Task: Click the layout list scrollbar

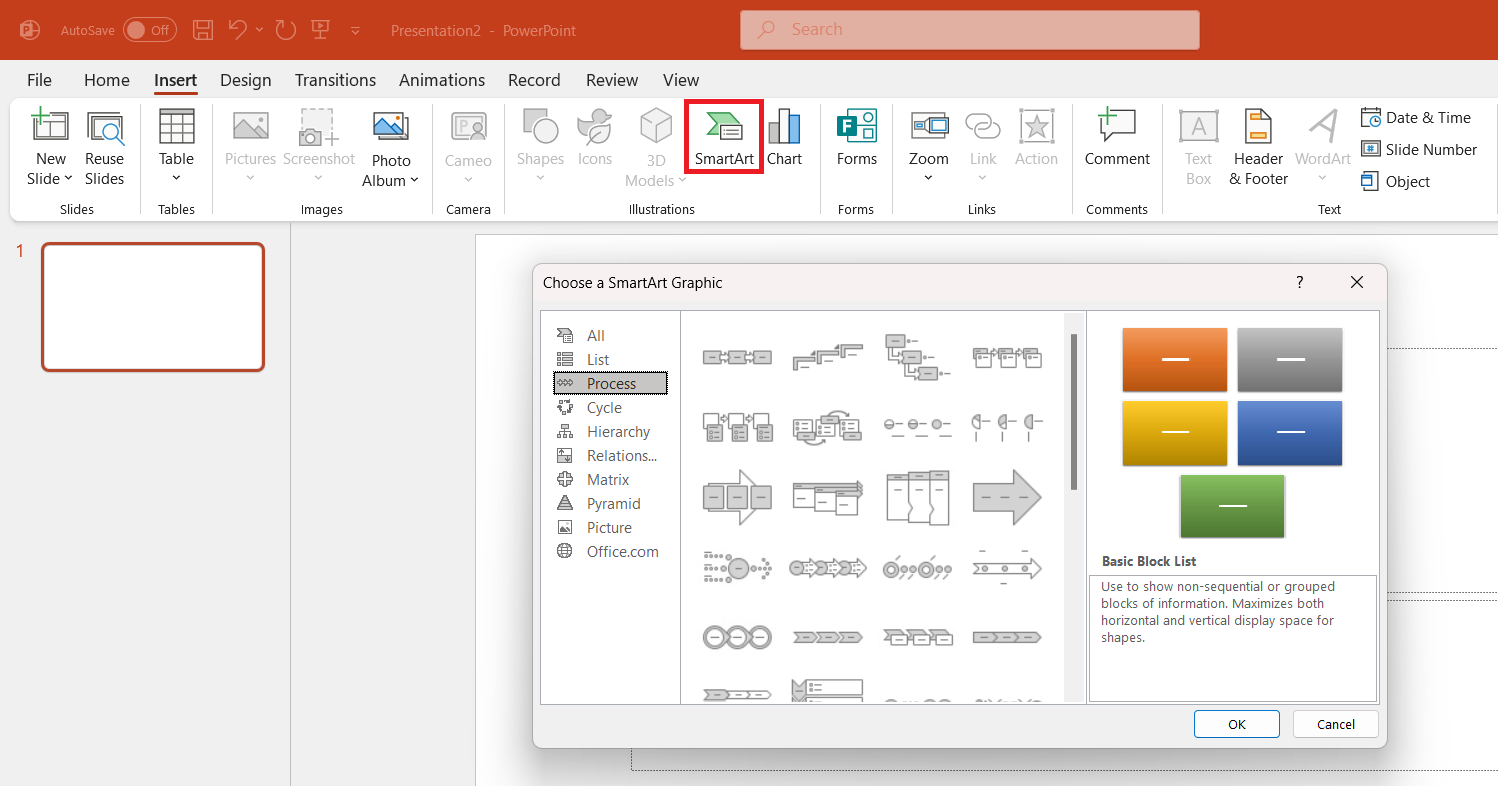Action: pyautogui.click(x=1074, y=412)
